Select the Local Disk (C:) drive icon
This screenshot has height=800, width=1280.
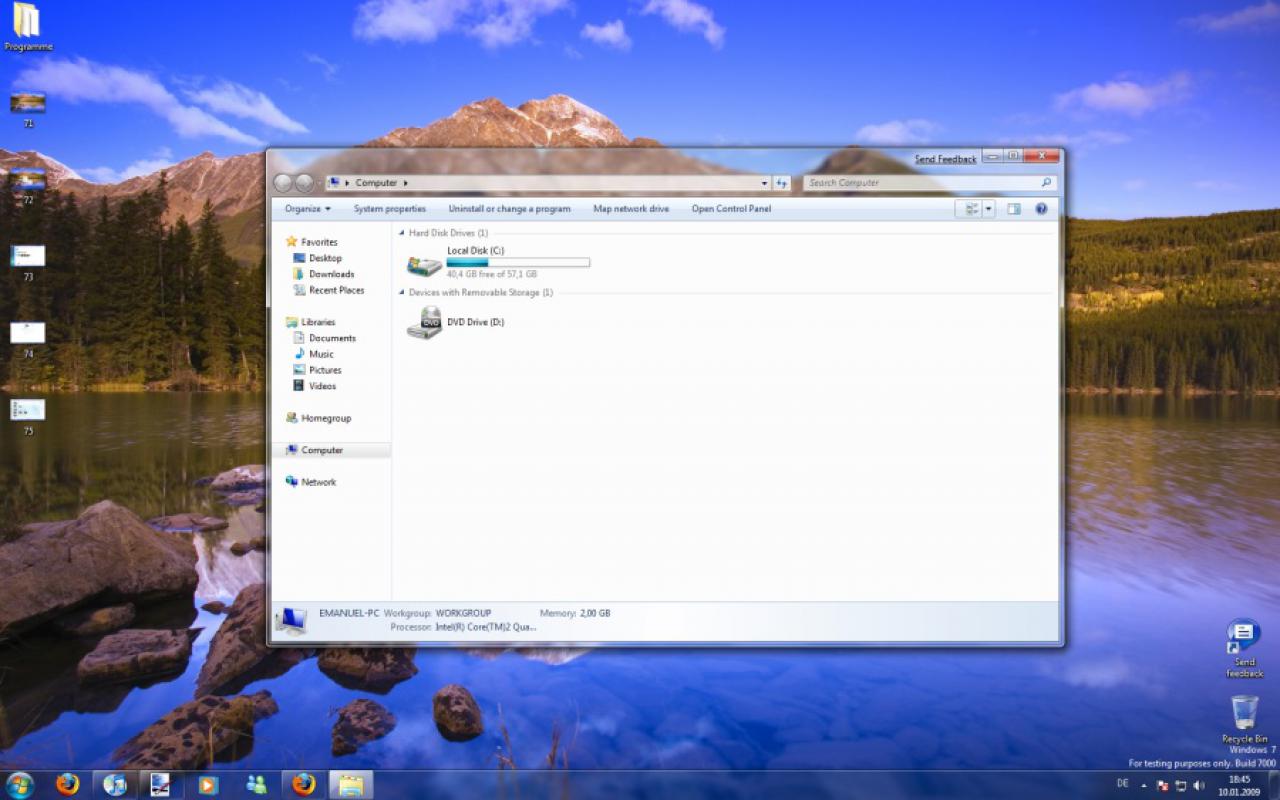424,264
